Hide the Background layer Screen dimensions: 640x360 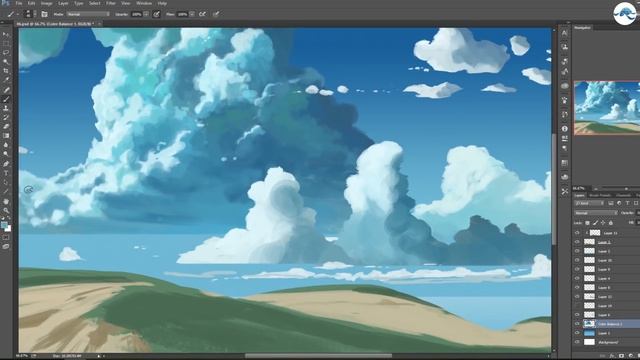[577, 342]
